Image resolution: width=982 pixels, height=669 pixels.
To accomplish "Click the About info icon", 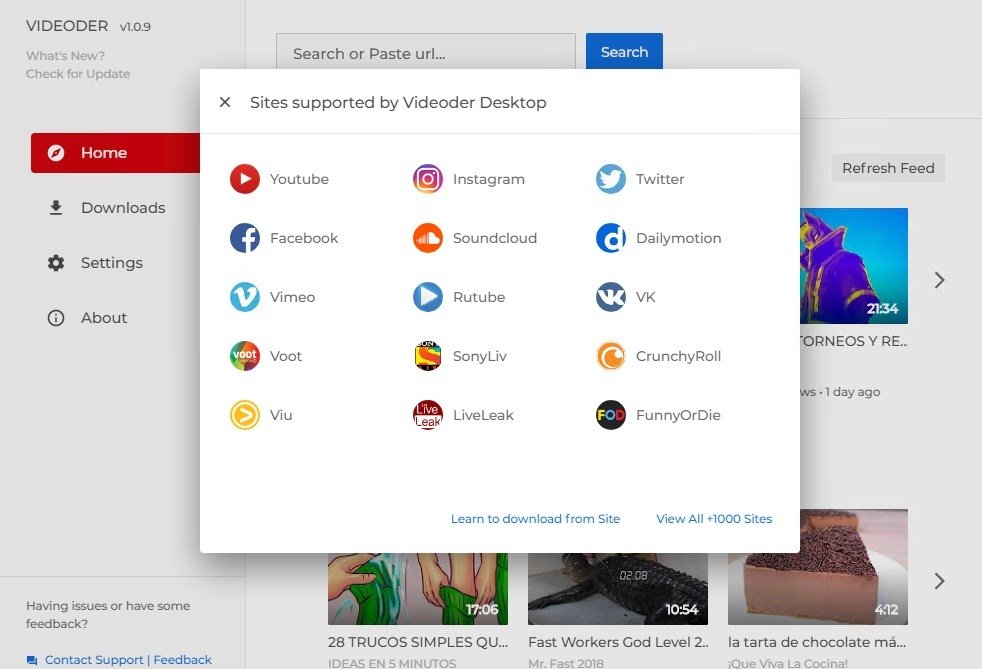I will (56, 318).
